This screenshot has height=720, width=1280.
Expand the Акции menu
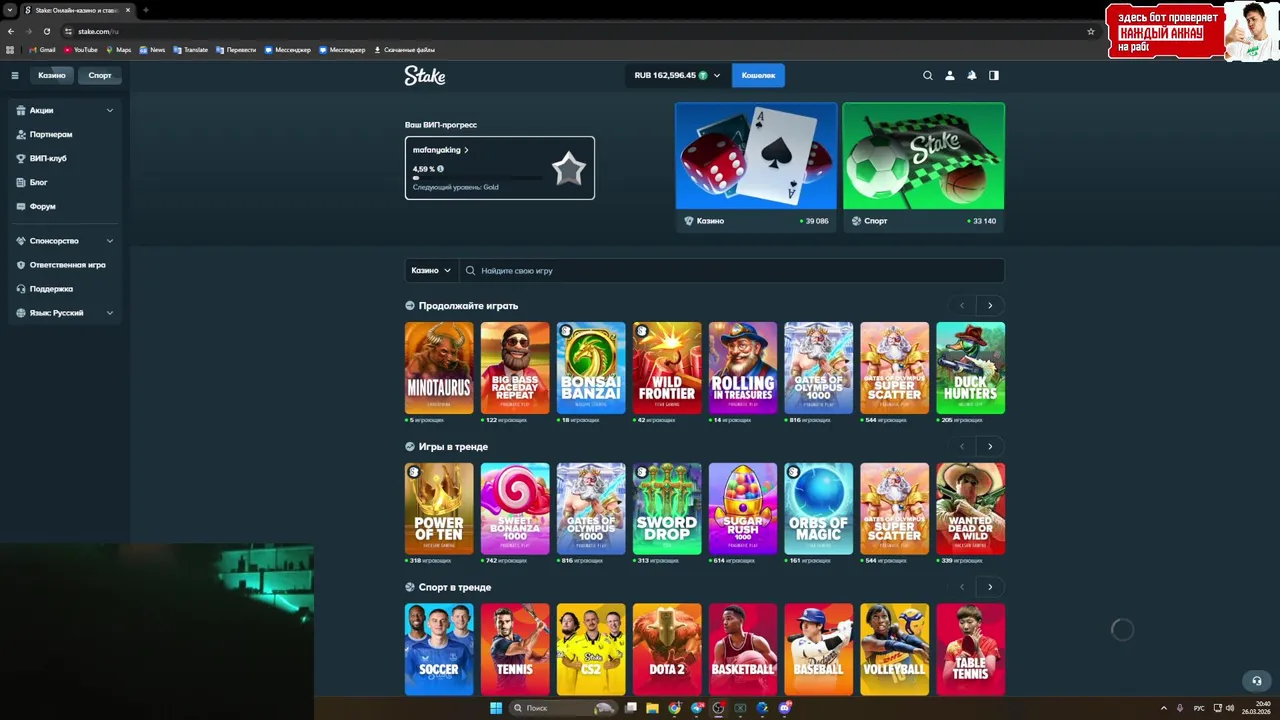65,110
